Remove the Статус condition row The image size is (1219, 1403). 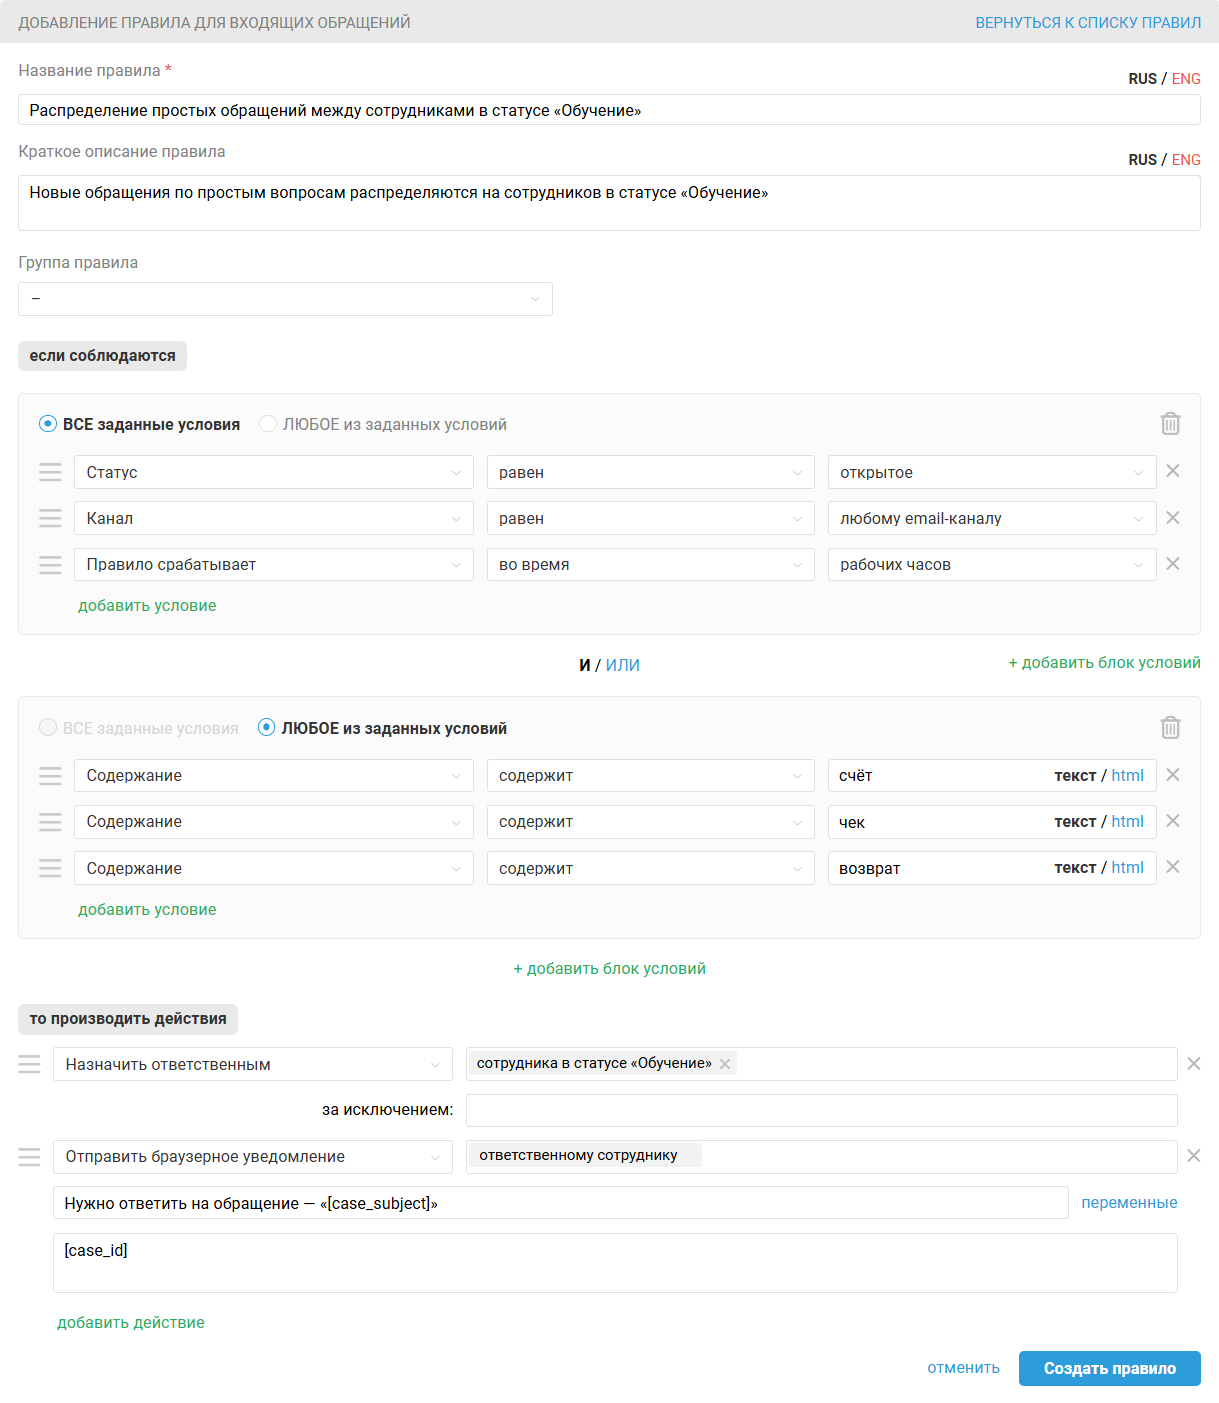pos(1173,471)
